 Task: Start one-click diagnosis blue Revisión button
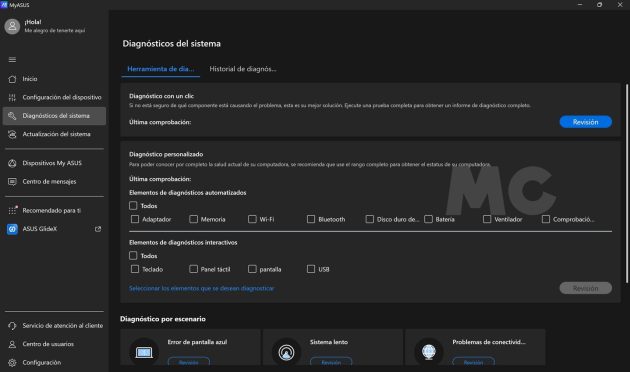pyautogui.click(x=585, y=122)
